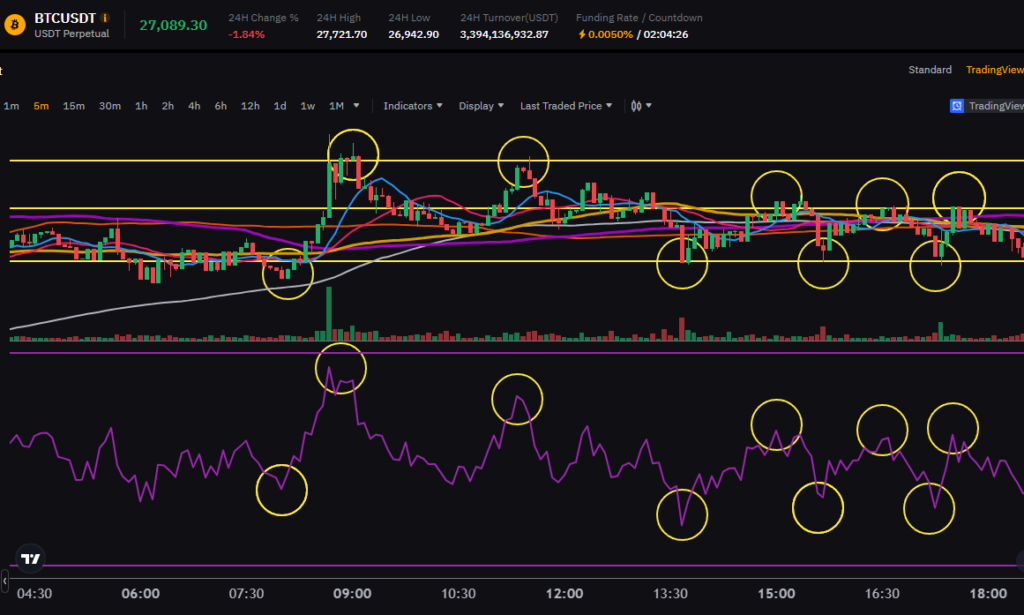Switch to TradingView chart view
The height and width of the screenshot is (615, 1024).
point(995,70)
